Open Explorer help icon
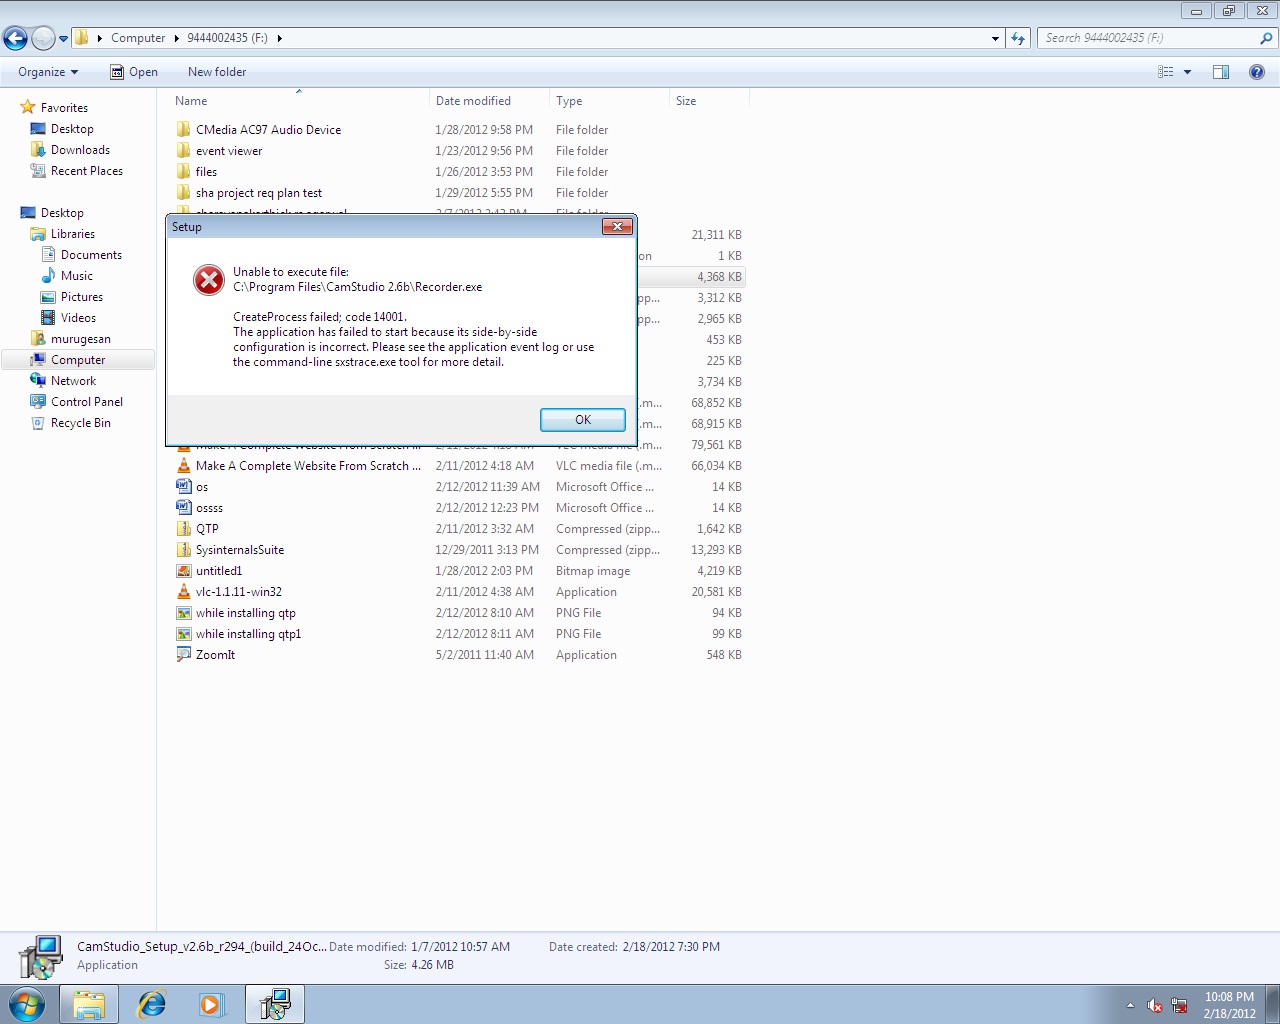This screenshot has width=1280, height=1024. 1257,72
